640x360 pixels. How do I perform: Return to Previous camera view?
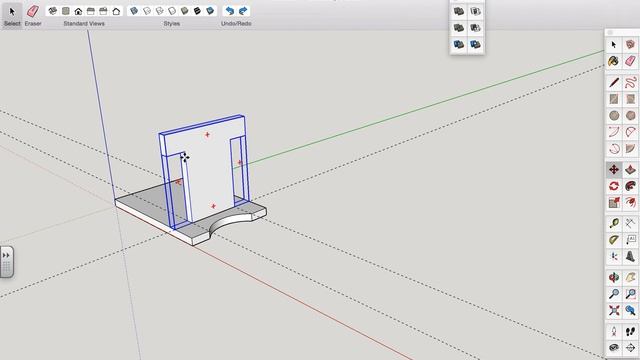click(x=630, y=311)
